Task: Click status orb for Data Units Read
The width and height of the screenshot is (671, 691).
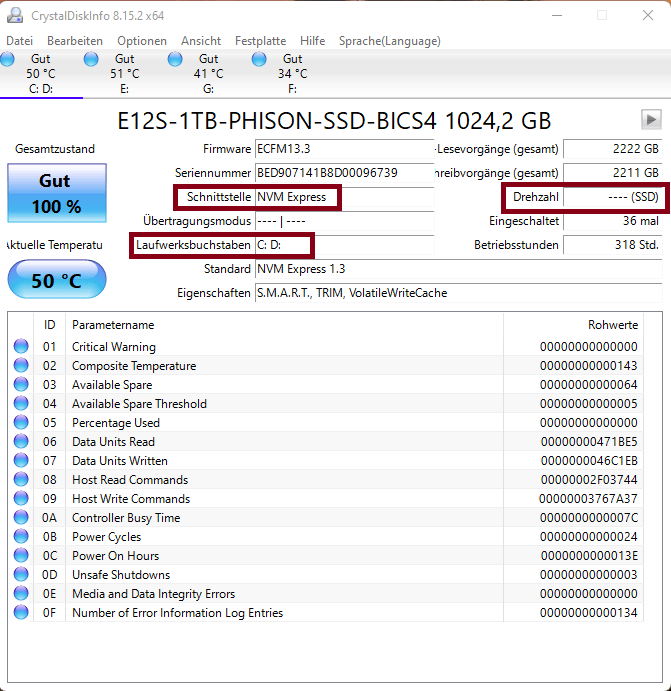Action: point(21,441)
